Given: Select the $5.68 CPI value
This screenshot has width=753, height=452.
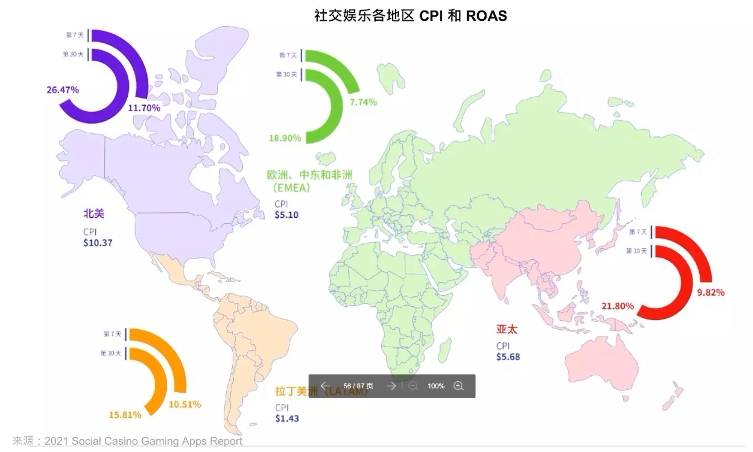Looking at the screenshot, I should pos(508,356).
